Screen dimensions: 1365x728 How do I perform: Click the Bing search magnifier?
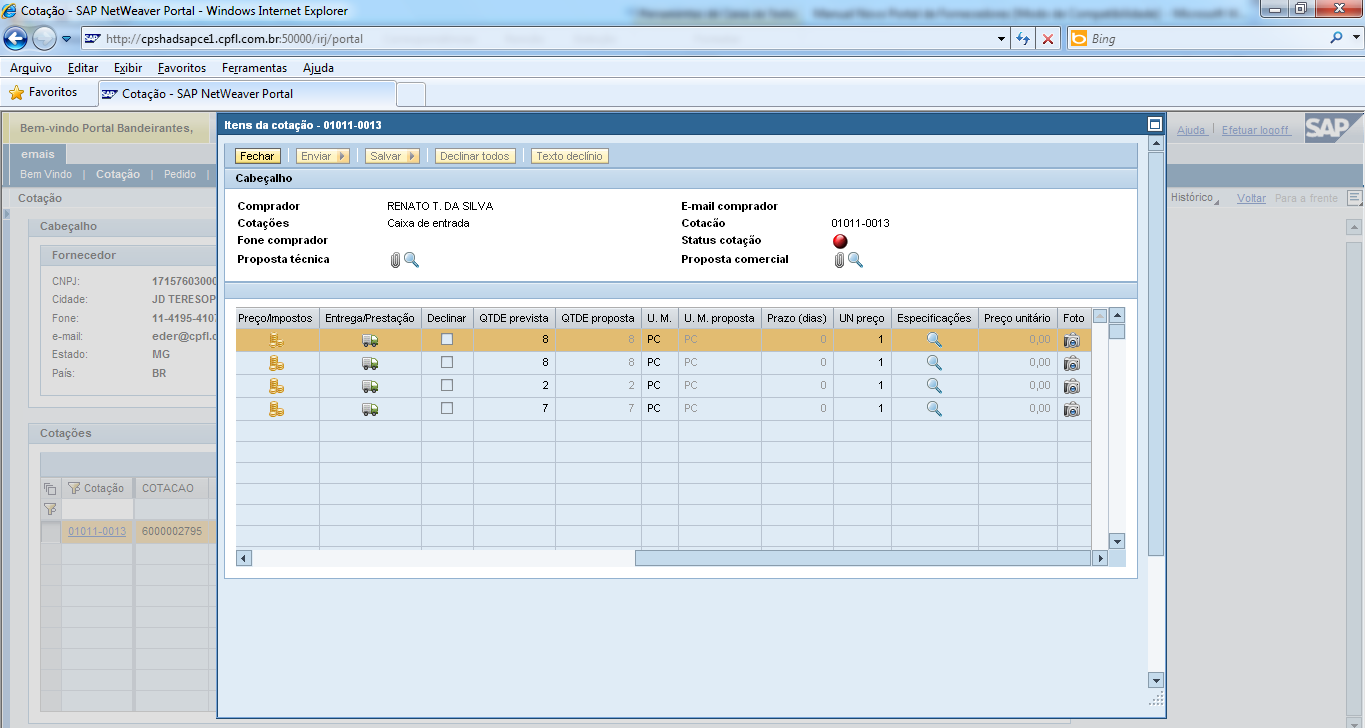coord(1337,39)
